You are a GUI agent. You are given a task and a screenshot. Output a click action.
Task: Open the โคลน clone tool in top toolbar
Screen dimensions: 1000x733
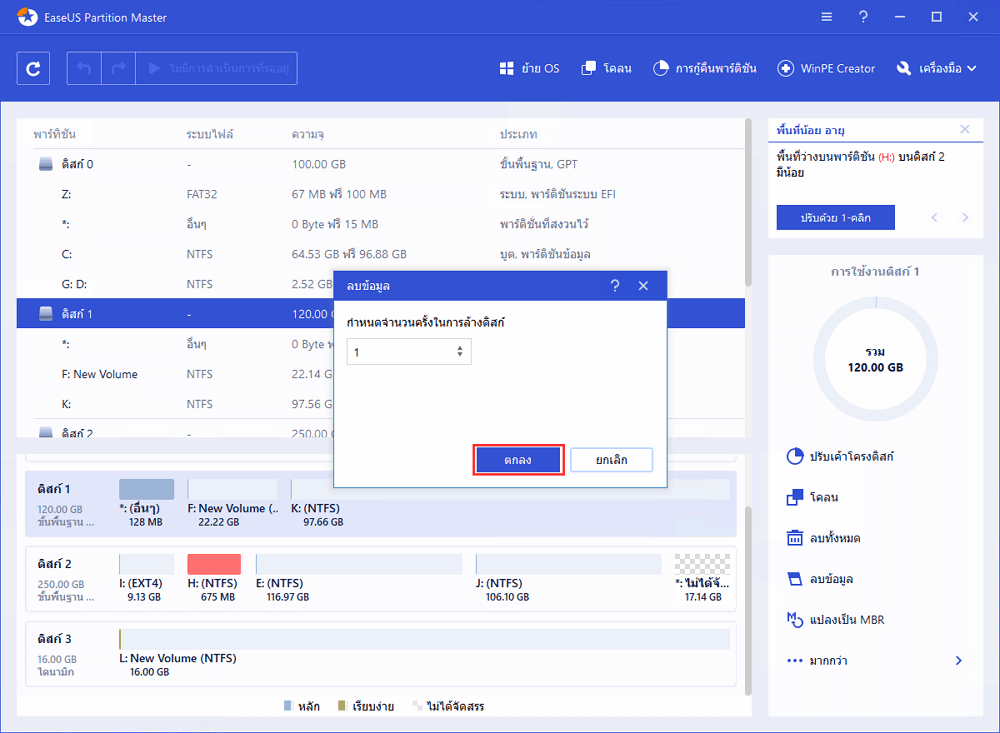[607, 68]
